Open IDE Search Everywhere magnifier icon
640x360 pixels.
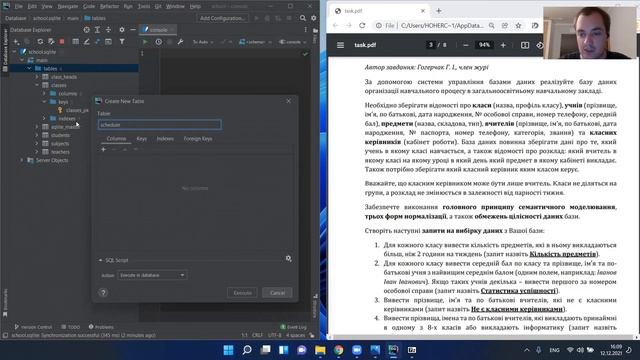[303, 18]
